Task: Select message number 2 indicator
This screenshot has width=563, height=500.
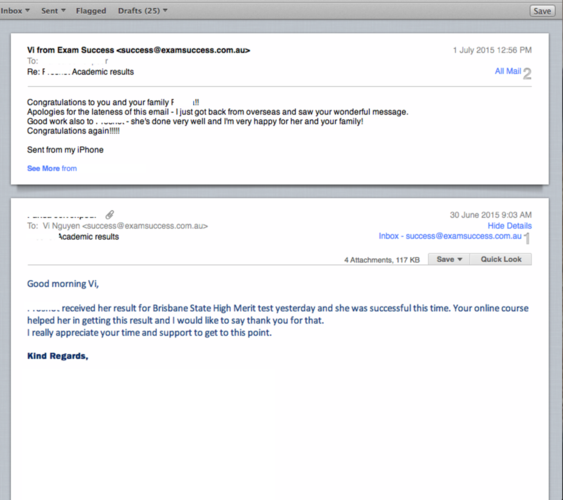Action: (527, 74)
